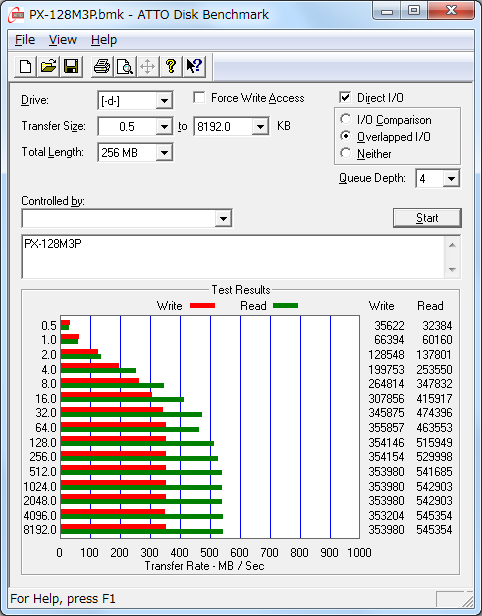Print results using the printer icon
The height and width of the screenshot is (616, 482).
102,66
